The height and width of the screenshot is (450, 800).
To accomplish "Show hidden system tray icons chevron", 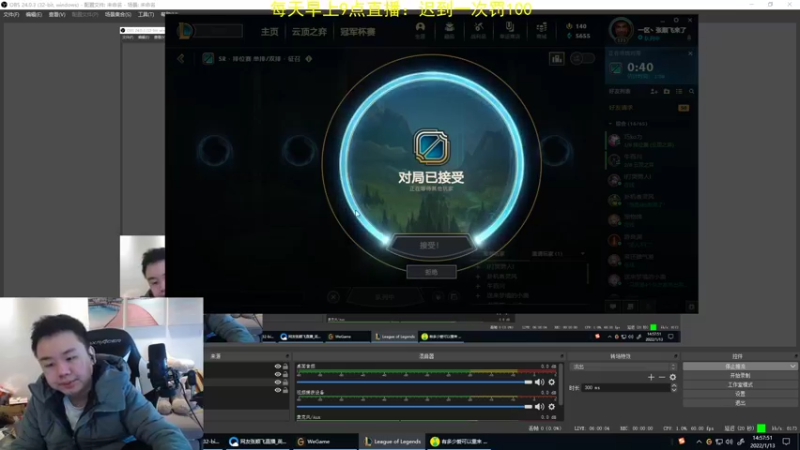I will 698,442.
